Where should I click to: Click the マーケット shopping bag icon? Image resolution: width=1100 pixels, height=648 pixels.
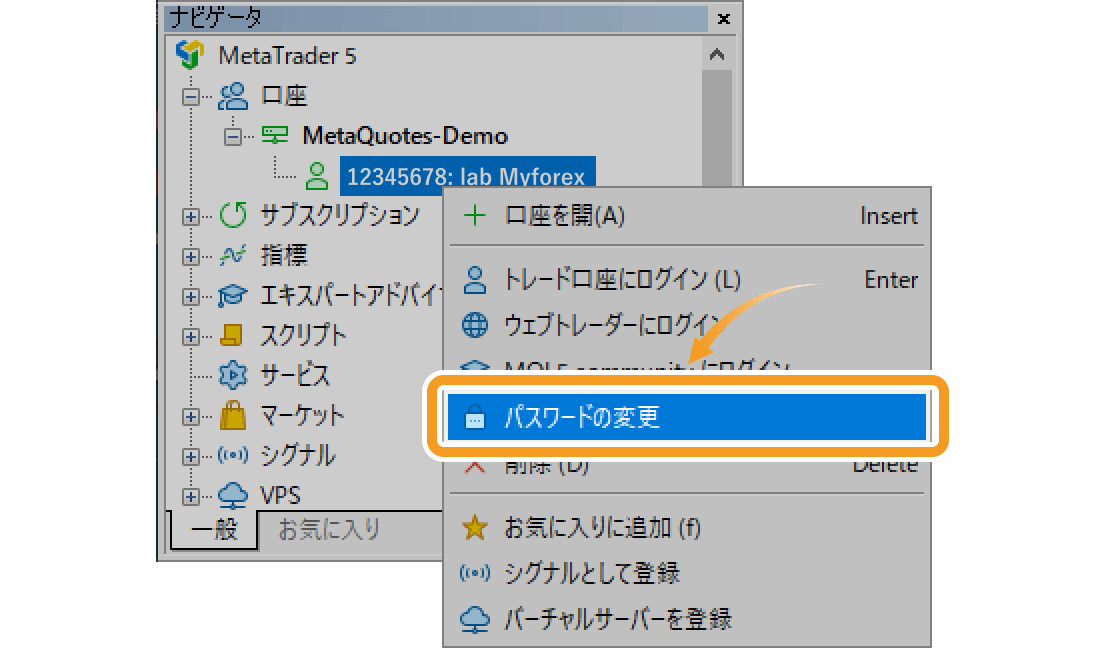[x=233, y=415]
